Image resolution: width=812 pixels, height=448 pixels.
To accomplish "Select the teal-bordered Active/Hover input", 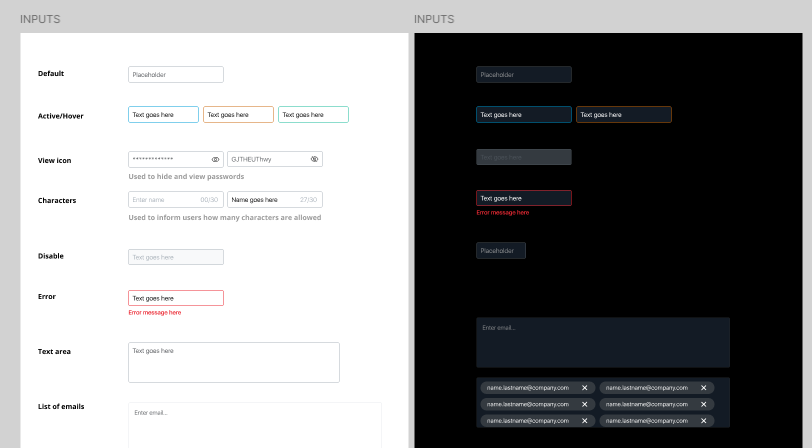I will [x=313, y=114].
